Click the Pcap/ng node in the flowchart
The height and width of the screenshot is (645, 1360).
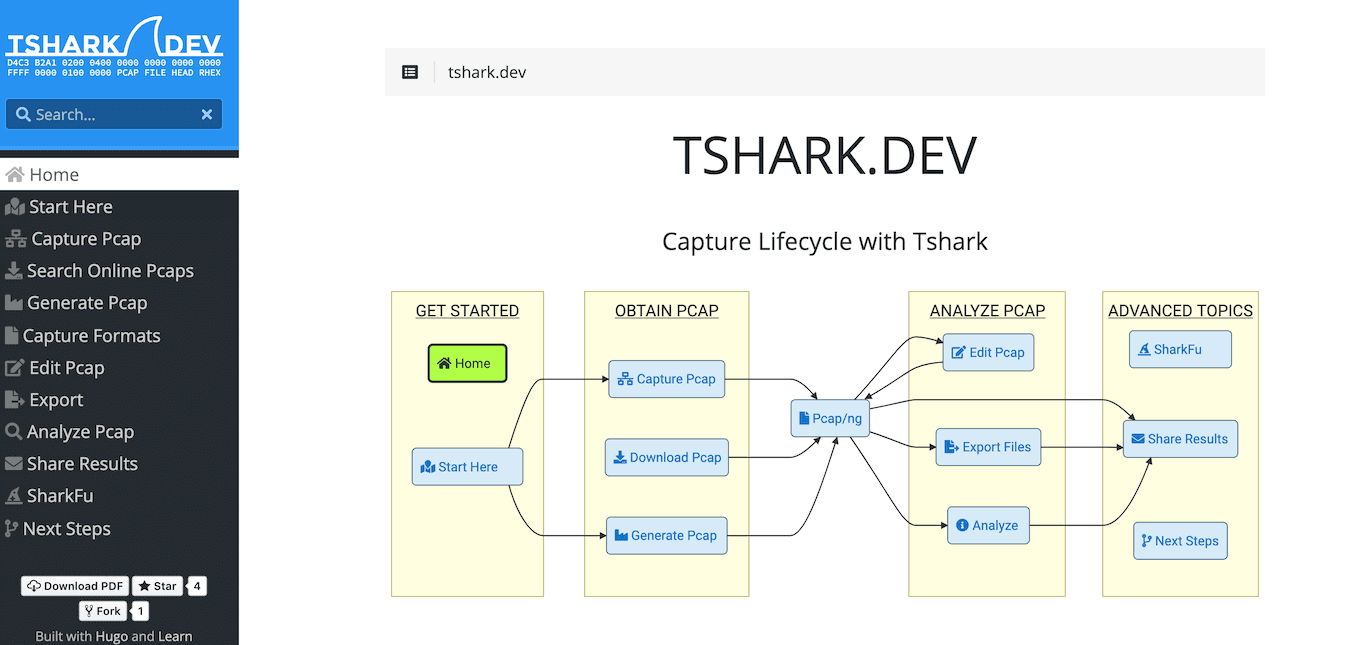[829, 418]
